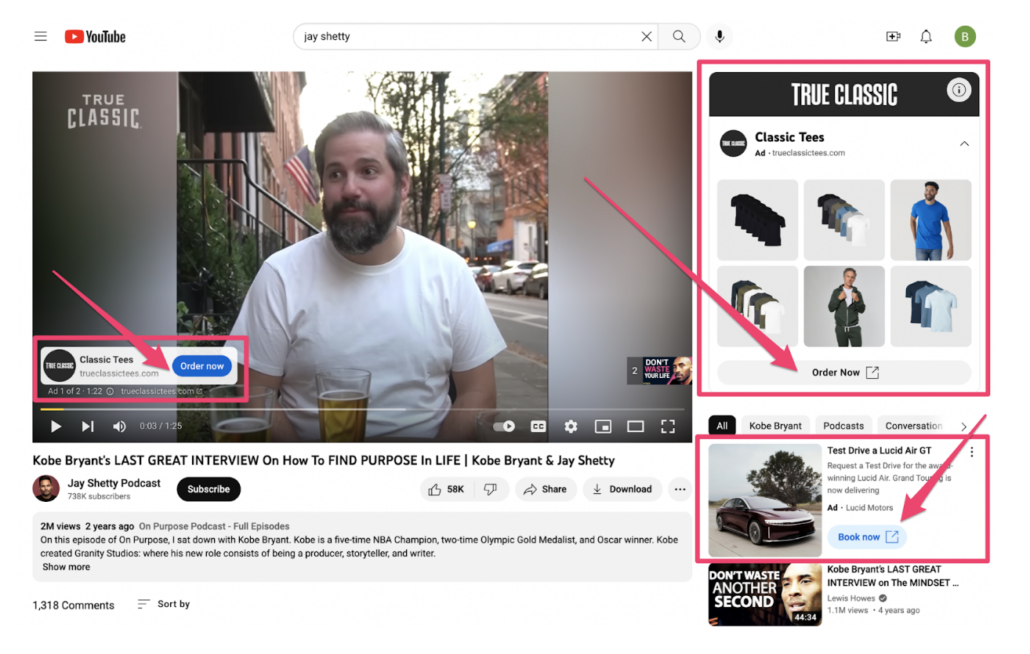Clear the search field with X

(647, 37)
